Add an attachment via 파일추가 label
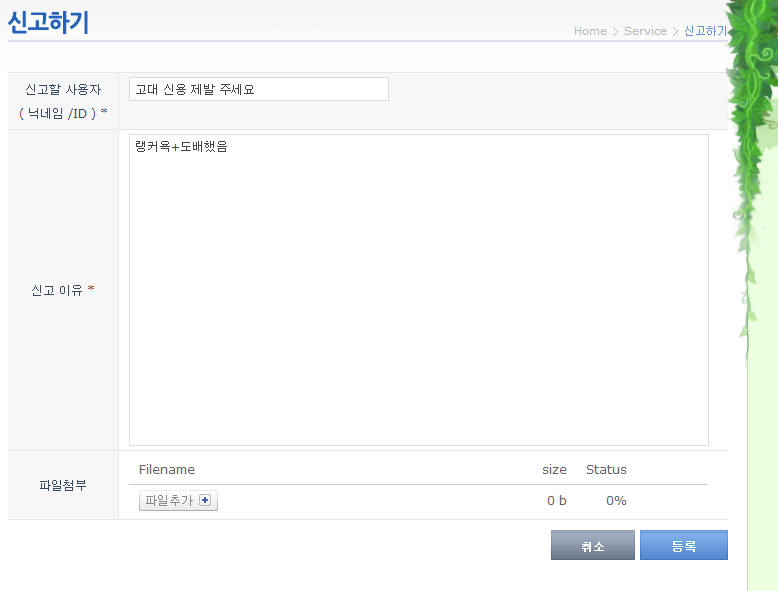Screen dimensions: 778x591 pyautogui.click(x=169, y=500)
